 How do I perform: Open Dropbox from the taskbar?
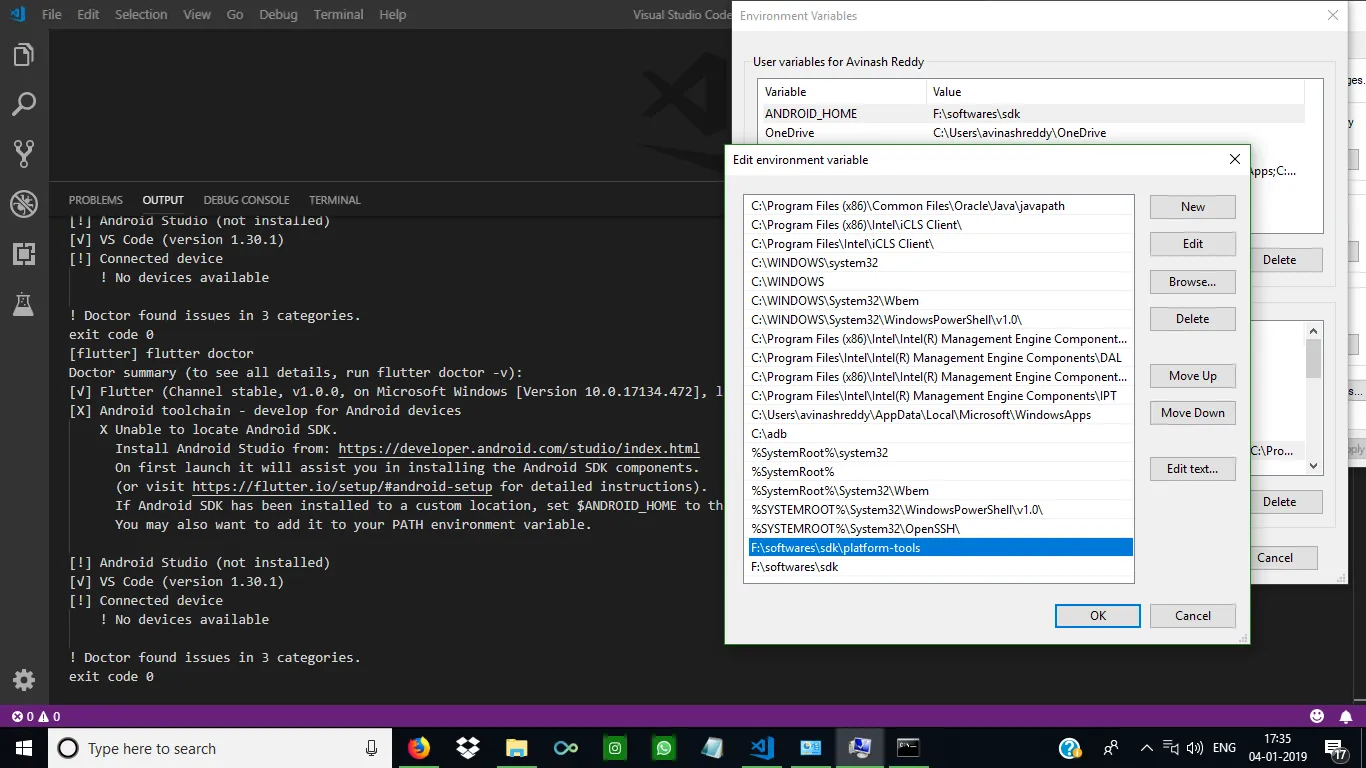[467, 748]
